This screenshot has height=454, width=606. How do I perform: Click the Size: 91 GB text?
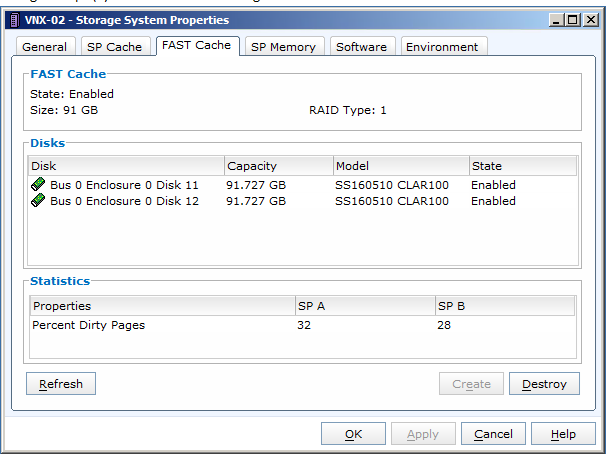point(64,110)
